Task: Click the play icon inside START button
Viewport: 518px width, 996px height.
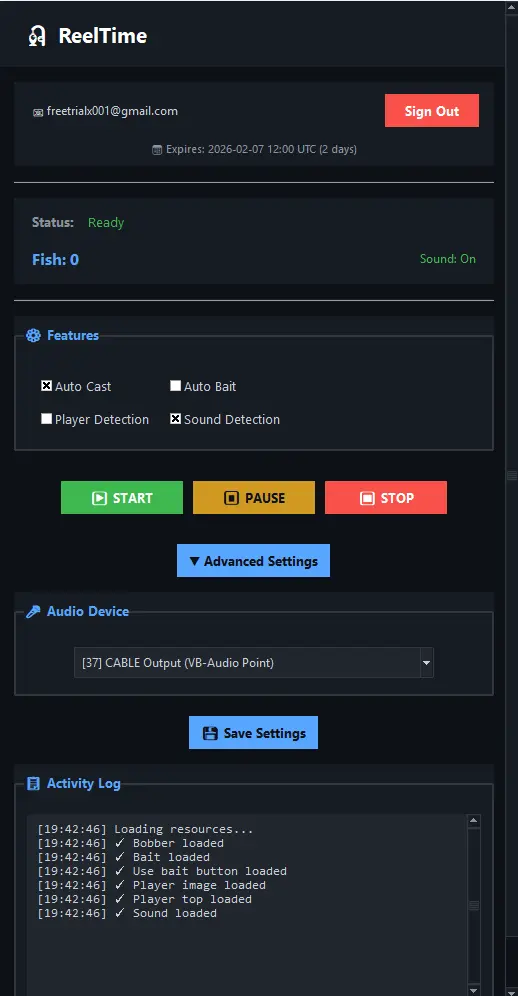Action: click(x=99, y=498)
